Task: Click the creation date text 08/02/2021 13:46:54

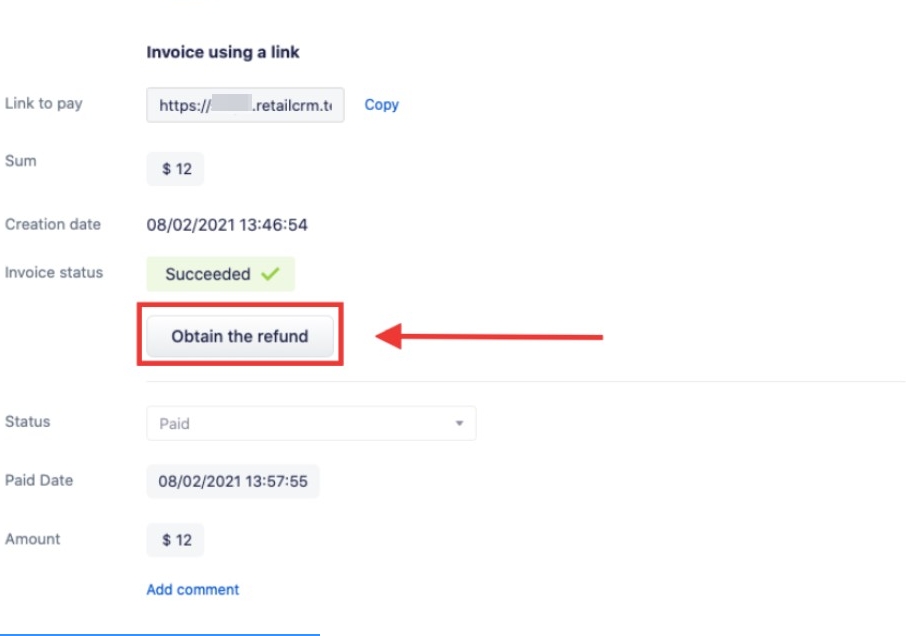Action: (x=226, y=225)
